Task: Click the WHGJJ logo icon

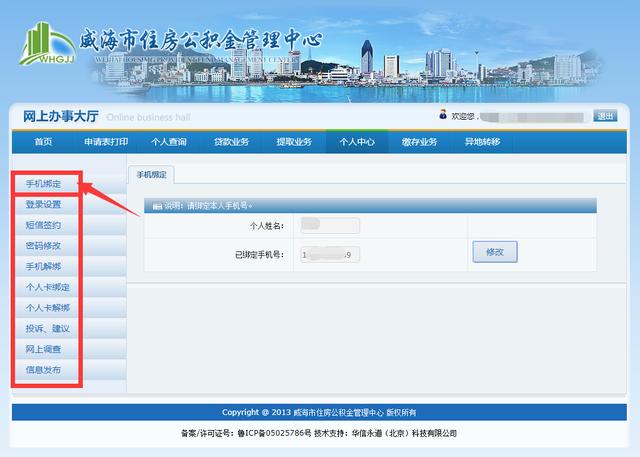Action: [x=47, y=44]
